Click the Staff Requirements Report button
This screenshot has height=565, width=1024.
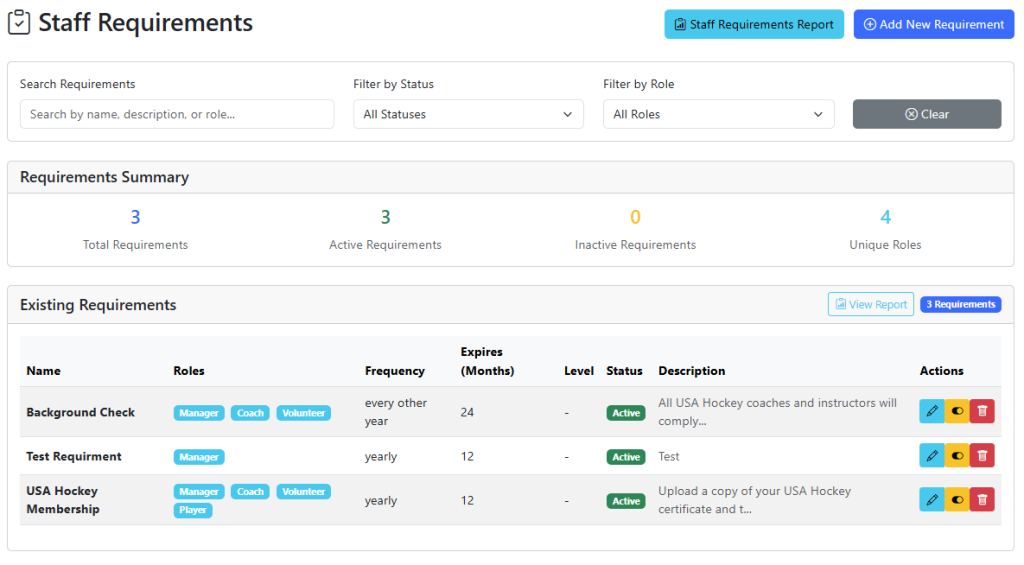(754, 24)
